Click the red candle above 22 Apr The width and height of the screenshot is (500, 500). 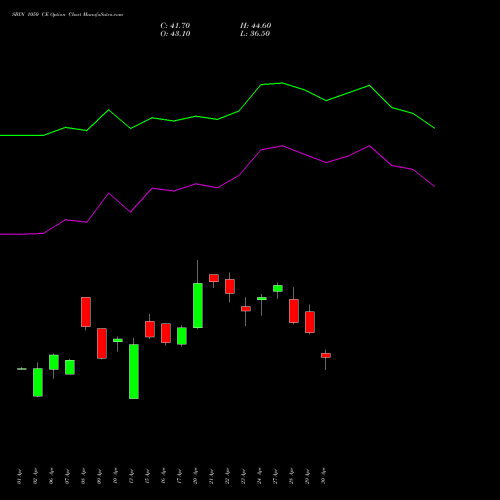click(230, 286)
